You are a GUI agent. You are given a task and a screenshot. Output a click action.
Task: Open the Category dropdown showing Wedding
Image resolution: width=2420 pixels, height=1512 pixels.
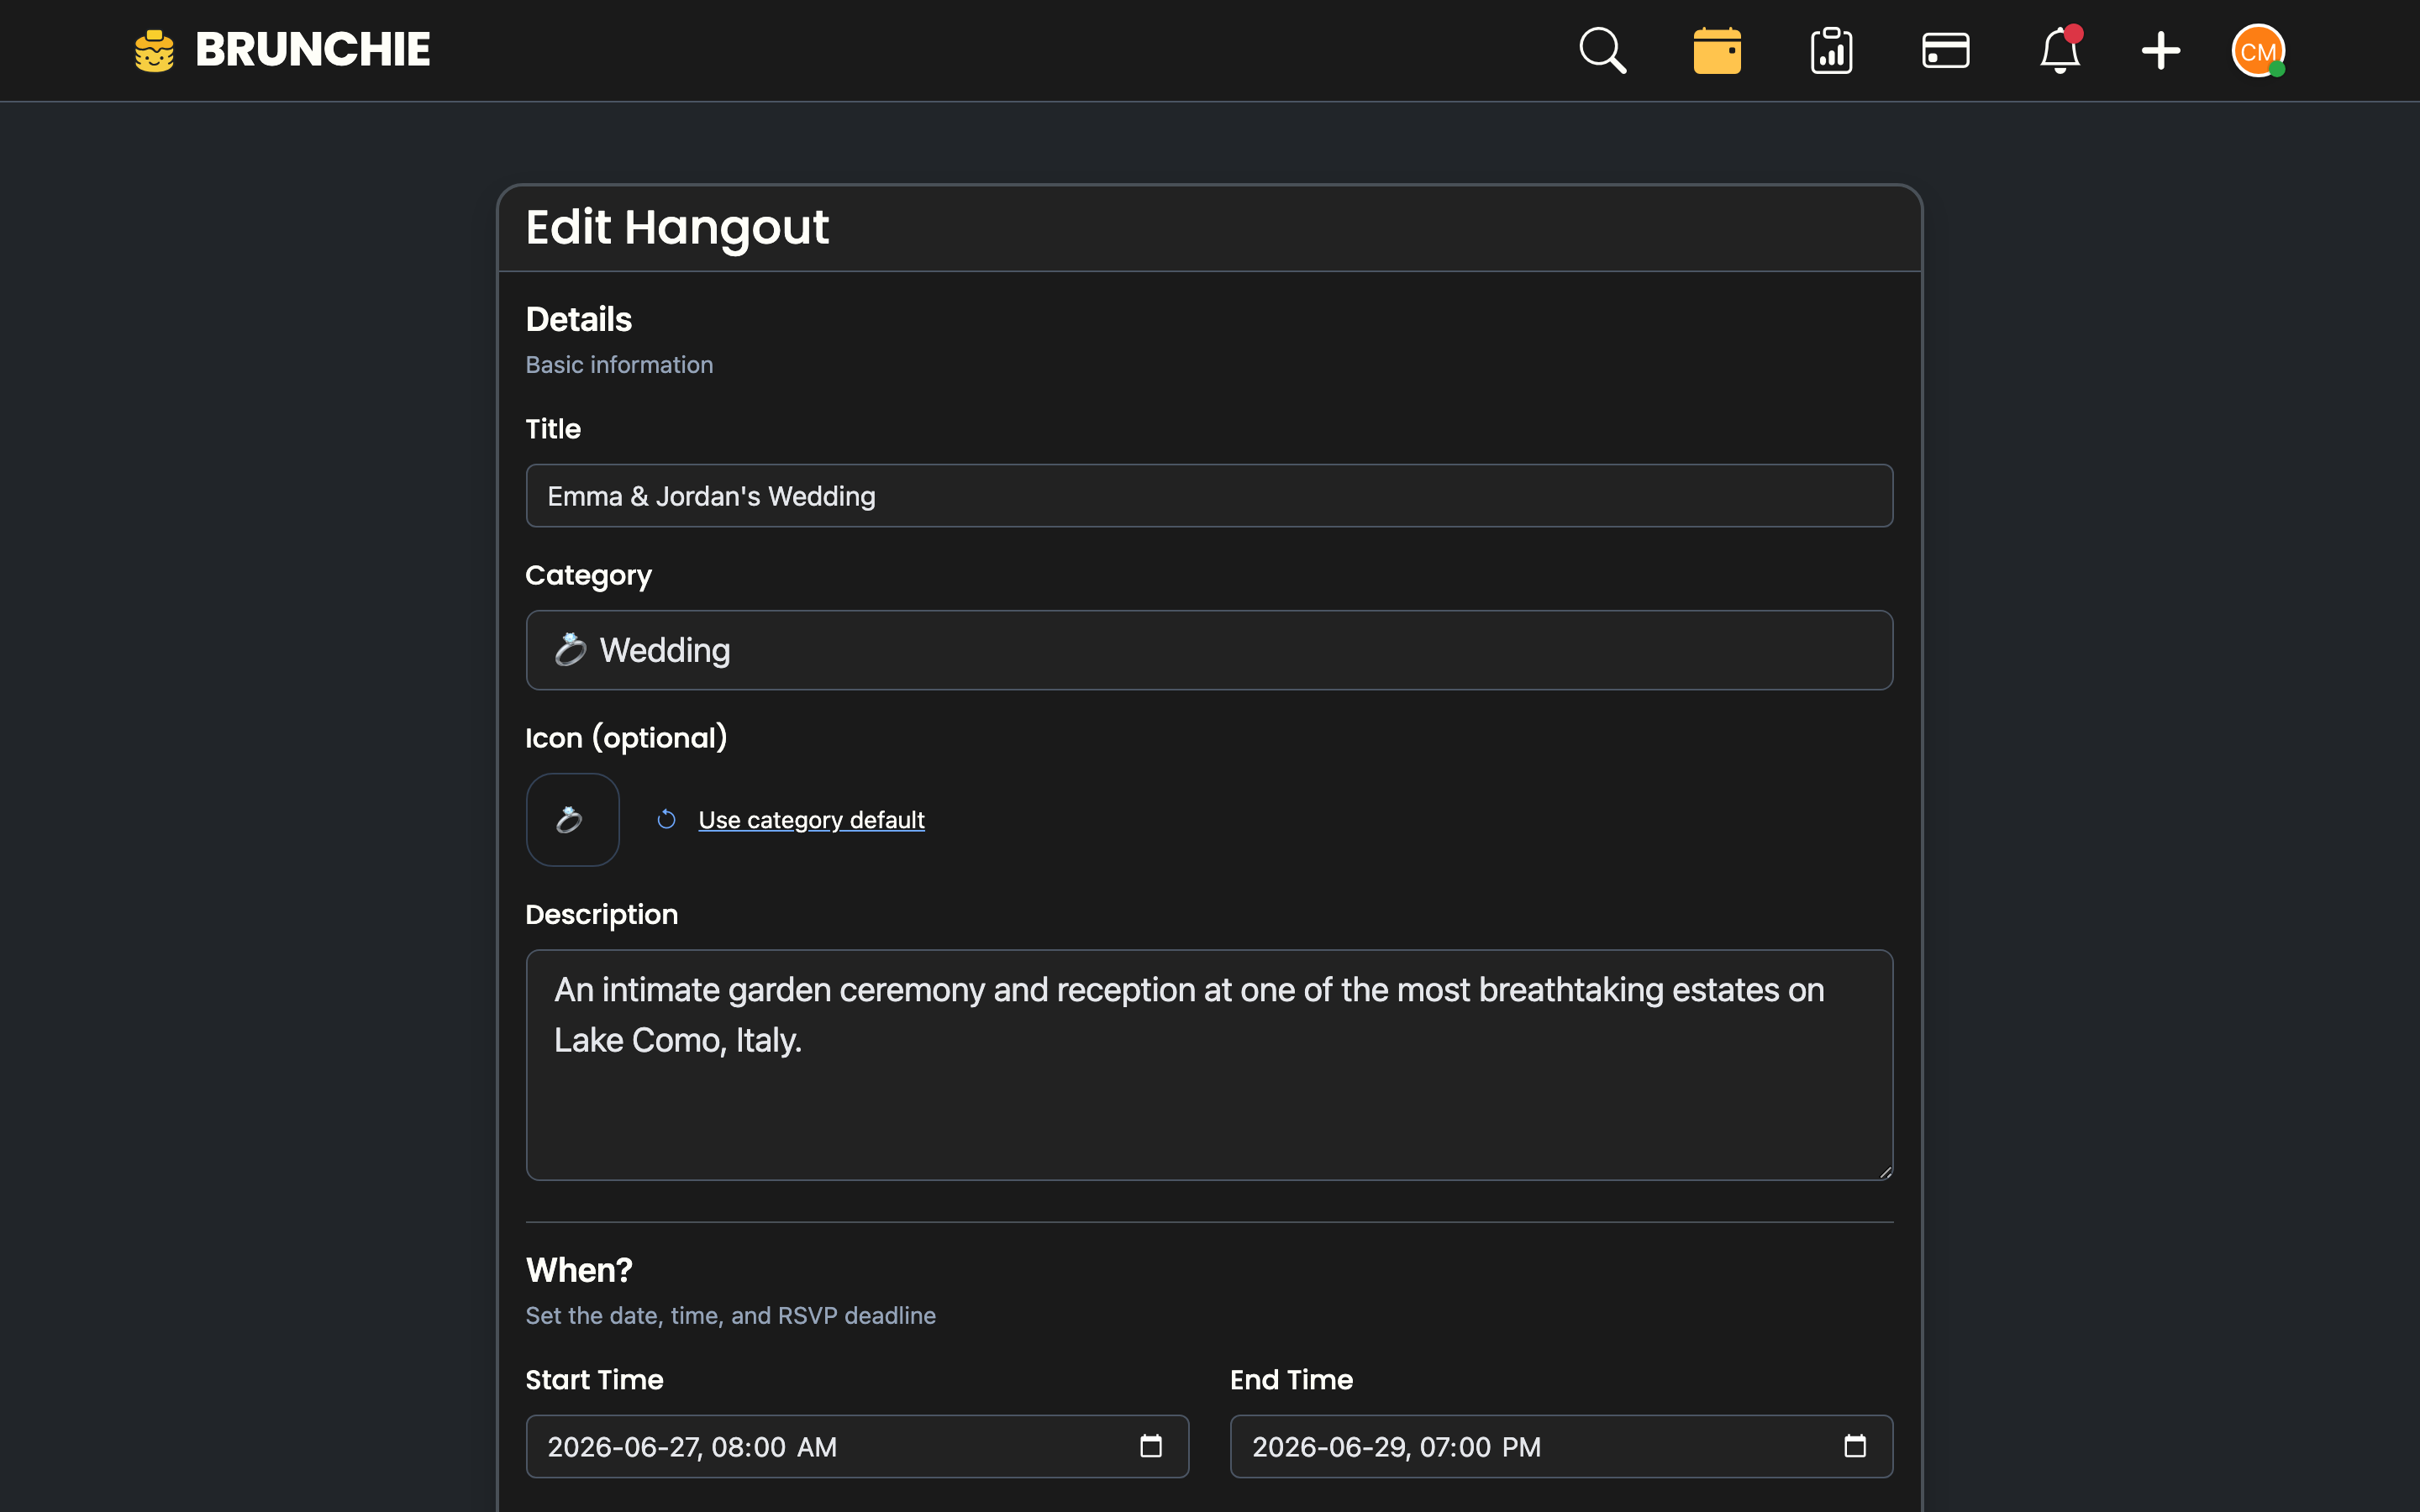[1209, 650]
